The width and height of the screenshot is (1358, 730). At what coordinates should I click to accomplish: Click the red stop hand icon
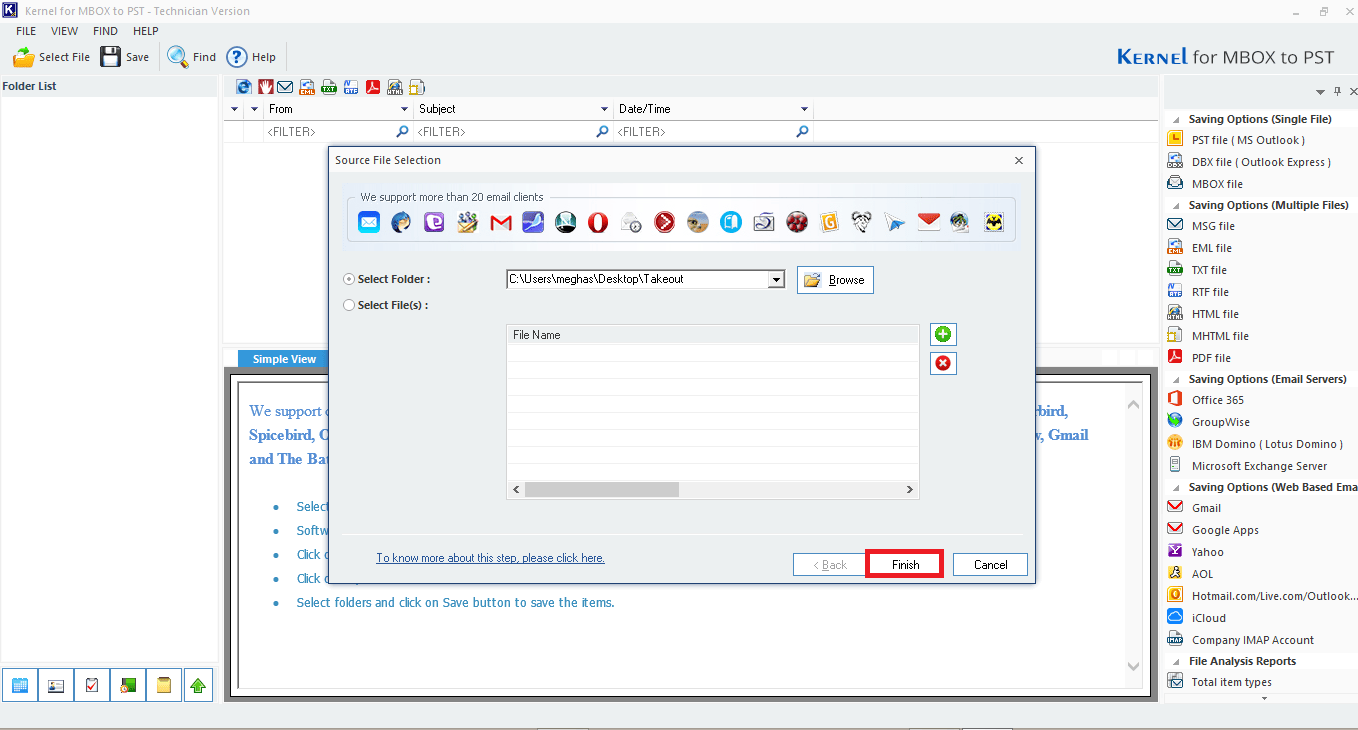coord(266,87)
